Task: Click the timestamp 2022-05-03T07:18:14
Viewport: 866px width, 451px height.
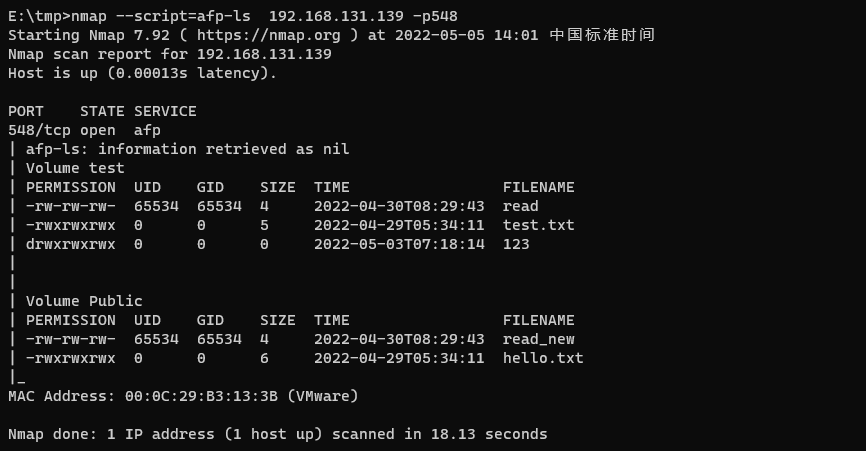Action: [x=399, y=244]
